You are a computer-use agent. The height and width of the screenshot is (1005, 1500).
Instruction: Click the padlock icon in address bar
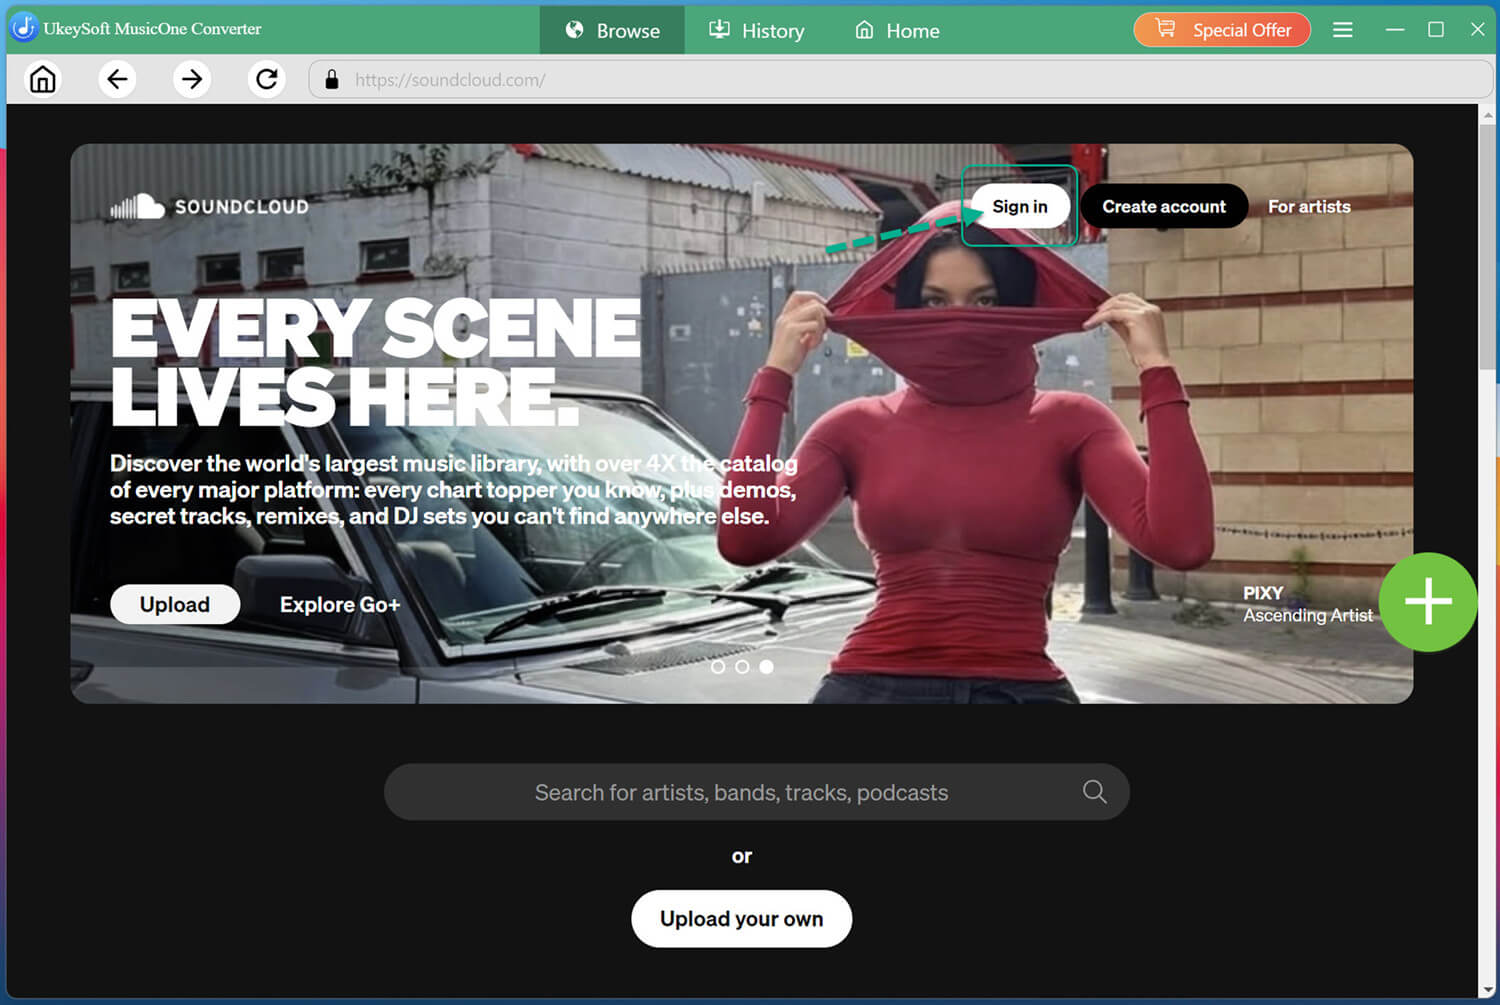pyautogui.click(x=332, y=80)
